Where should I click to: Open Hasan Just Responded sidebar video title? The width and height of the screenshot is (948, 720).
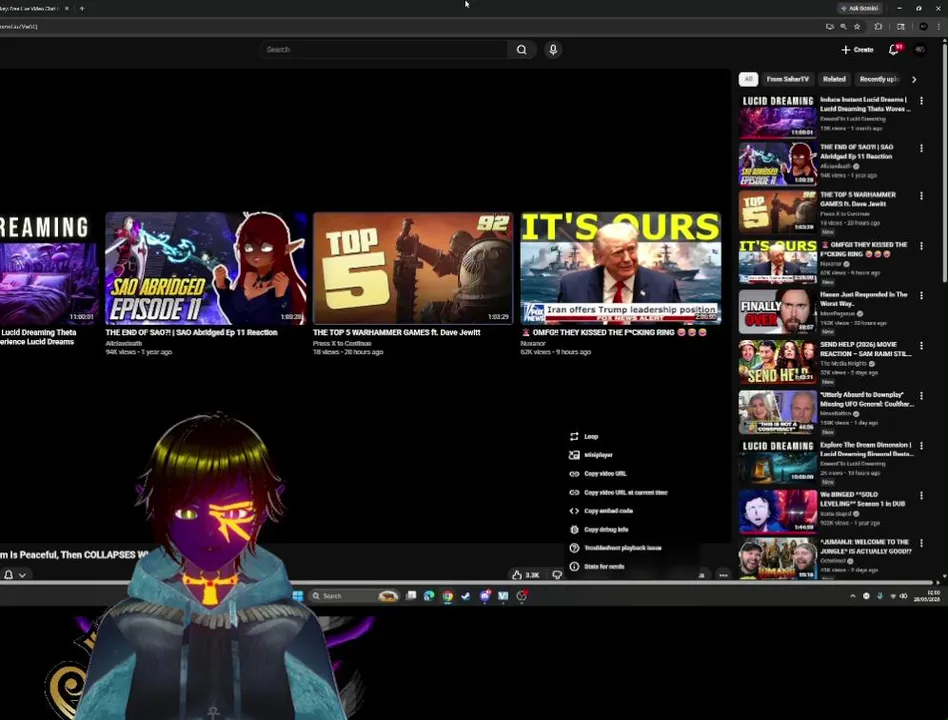click(x=864, y=299)
